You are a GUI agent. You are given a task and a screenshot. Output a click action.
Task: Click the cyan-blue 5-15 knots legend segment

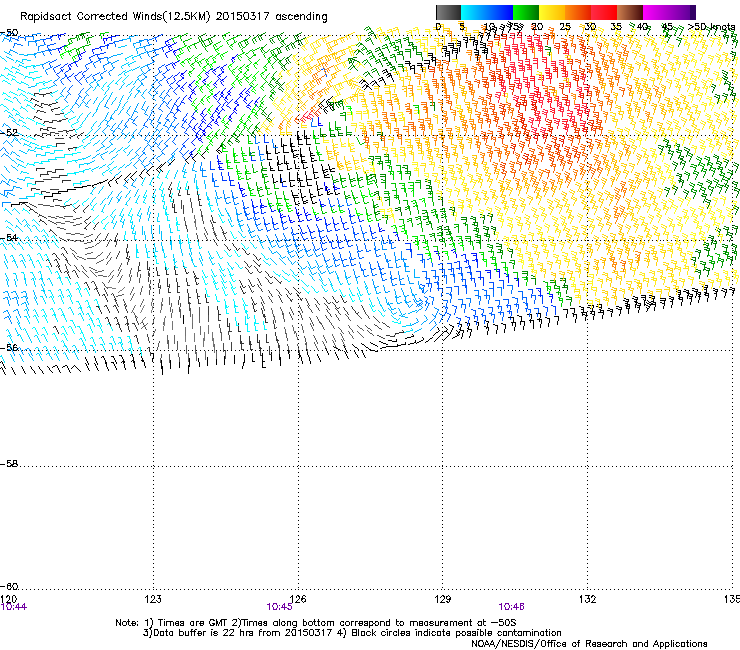[487, 12]
